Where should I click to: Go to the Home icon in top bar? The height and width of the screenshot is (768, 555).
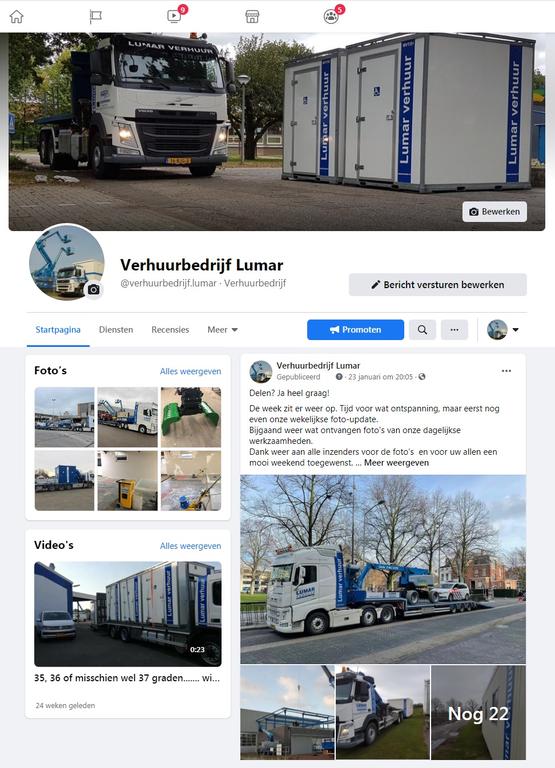tap(17, 16)
